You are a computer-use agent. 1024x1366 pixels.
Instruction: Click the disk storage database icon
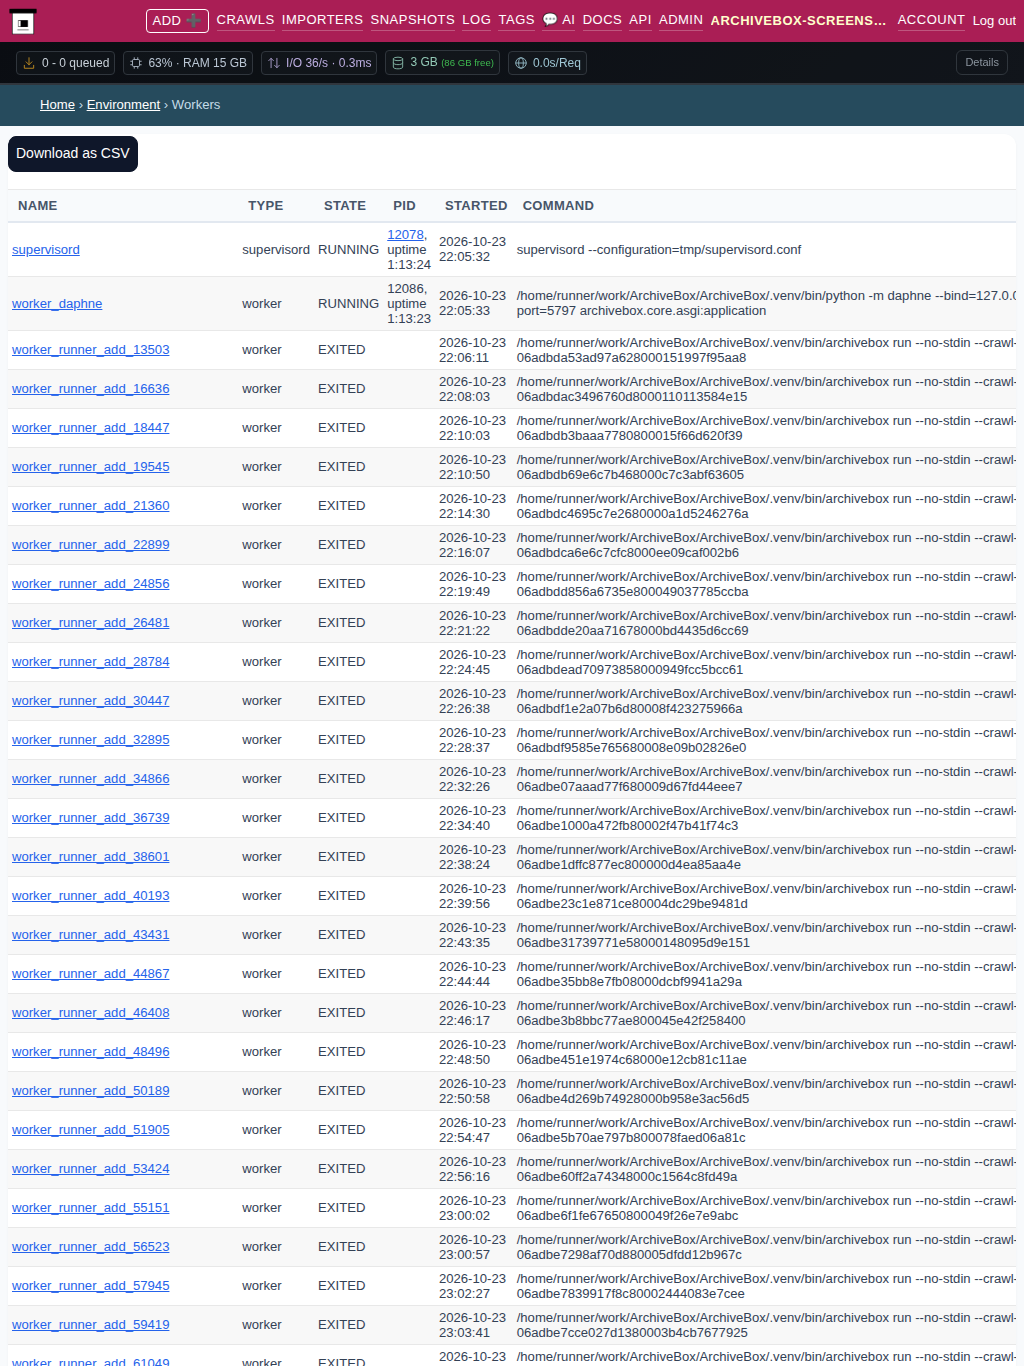[x=398, y=63]
